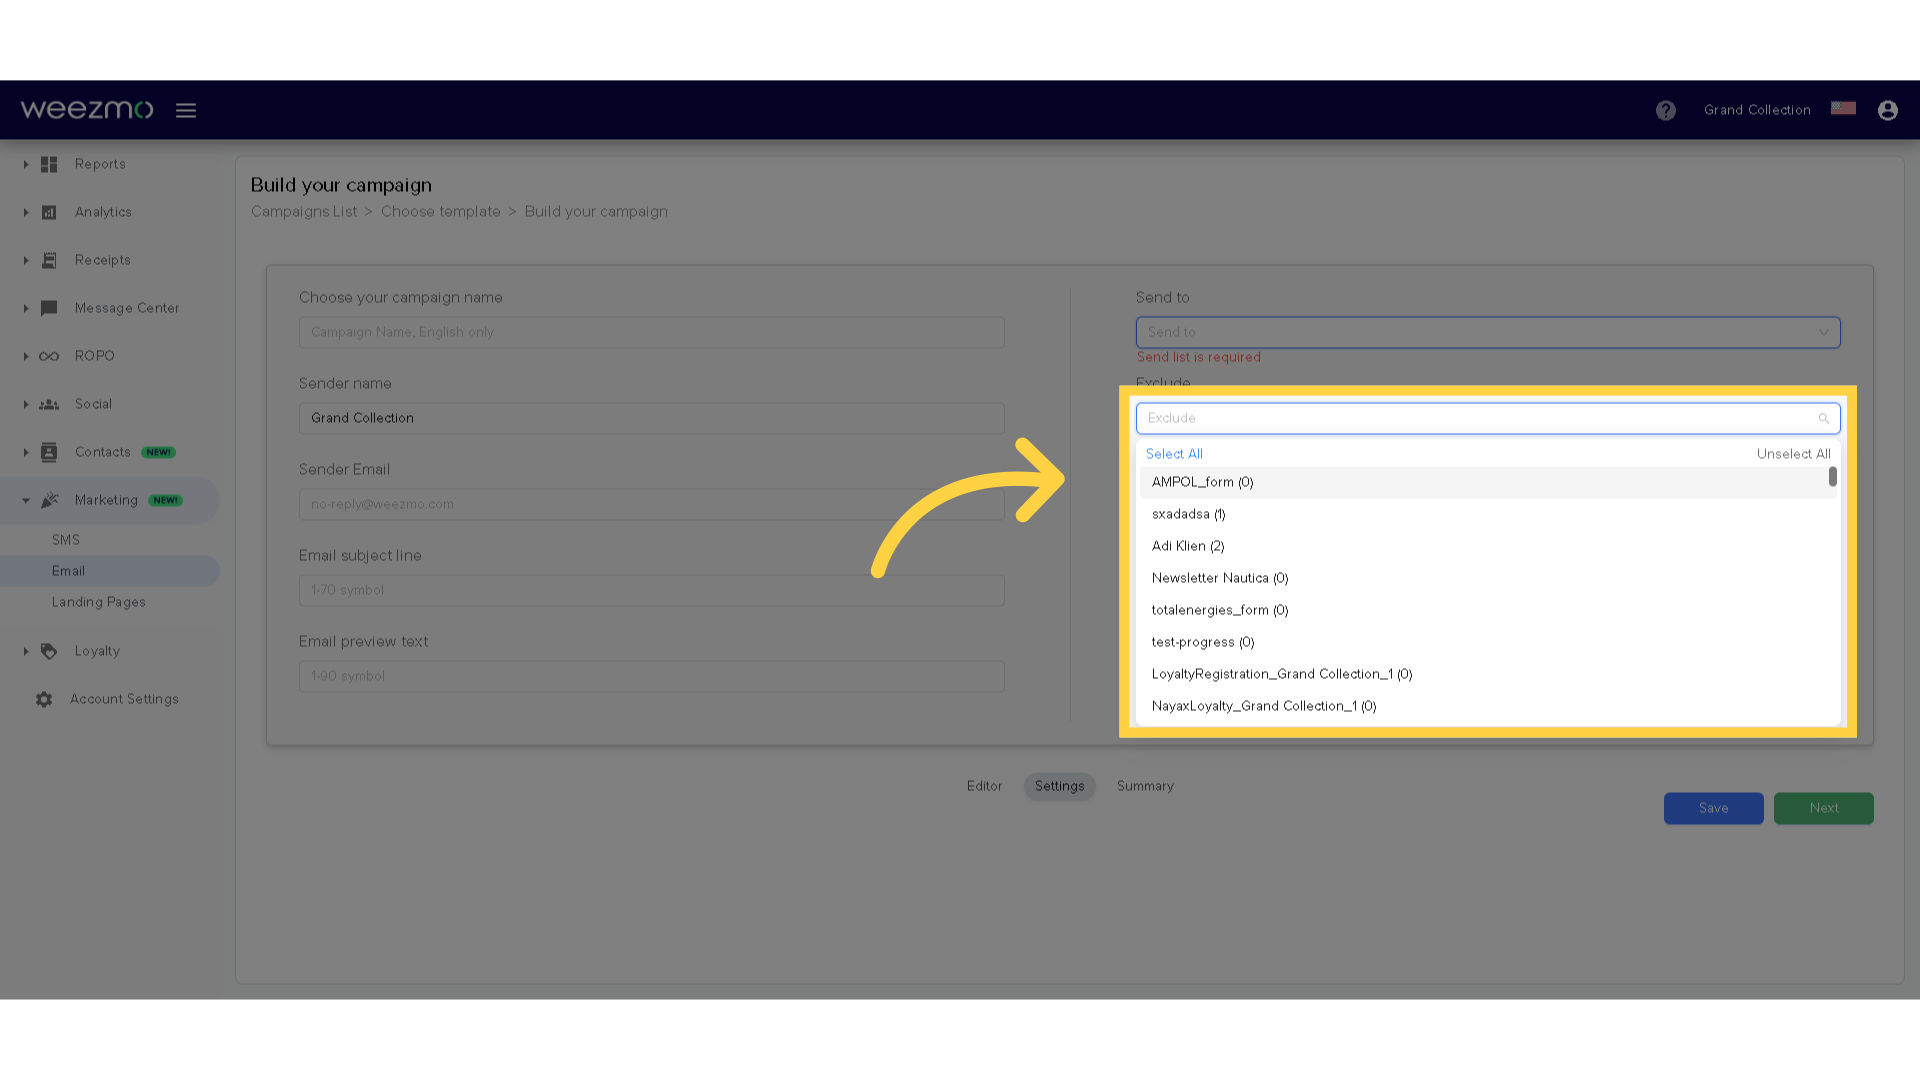This screenshot has width=1920, height=1080.
Task: Navigate to Receipts section
Action: 103,258
